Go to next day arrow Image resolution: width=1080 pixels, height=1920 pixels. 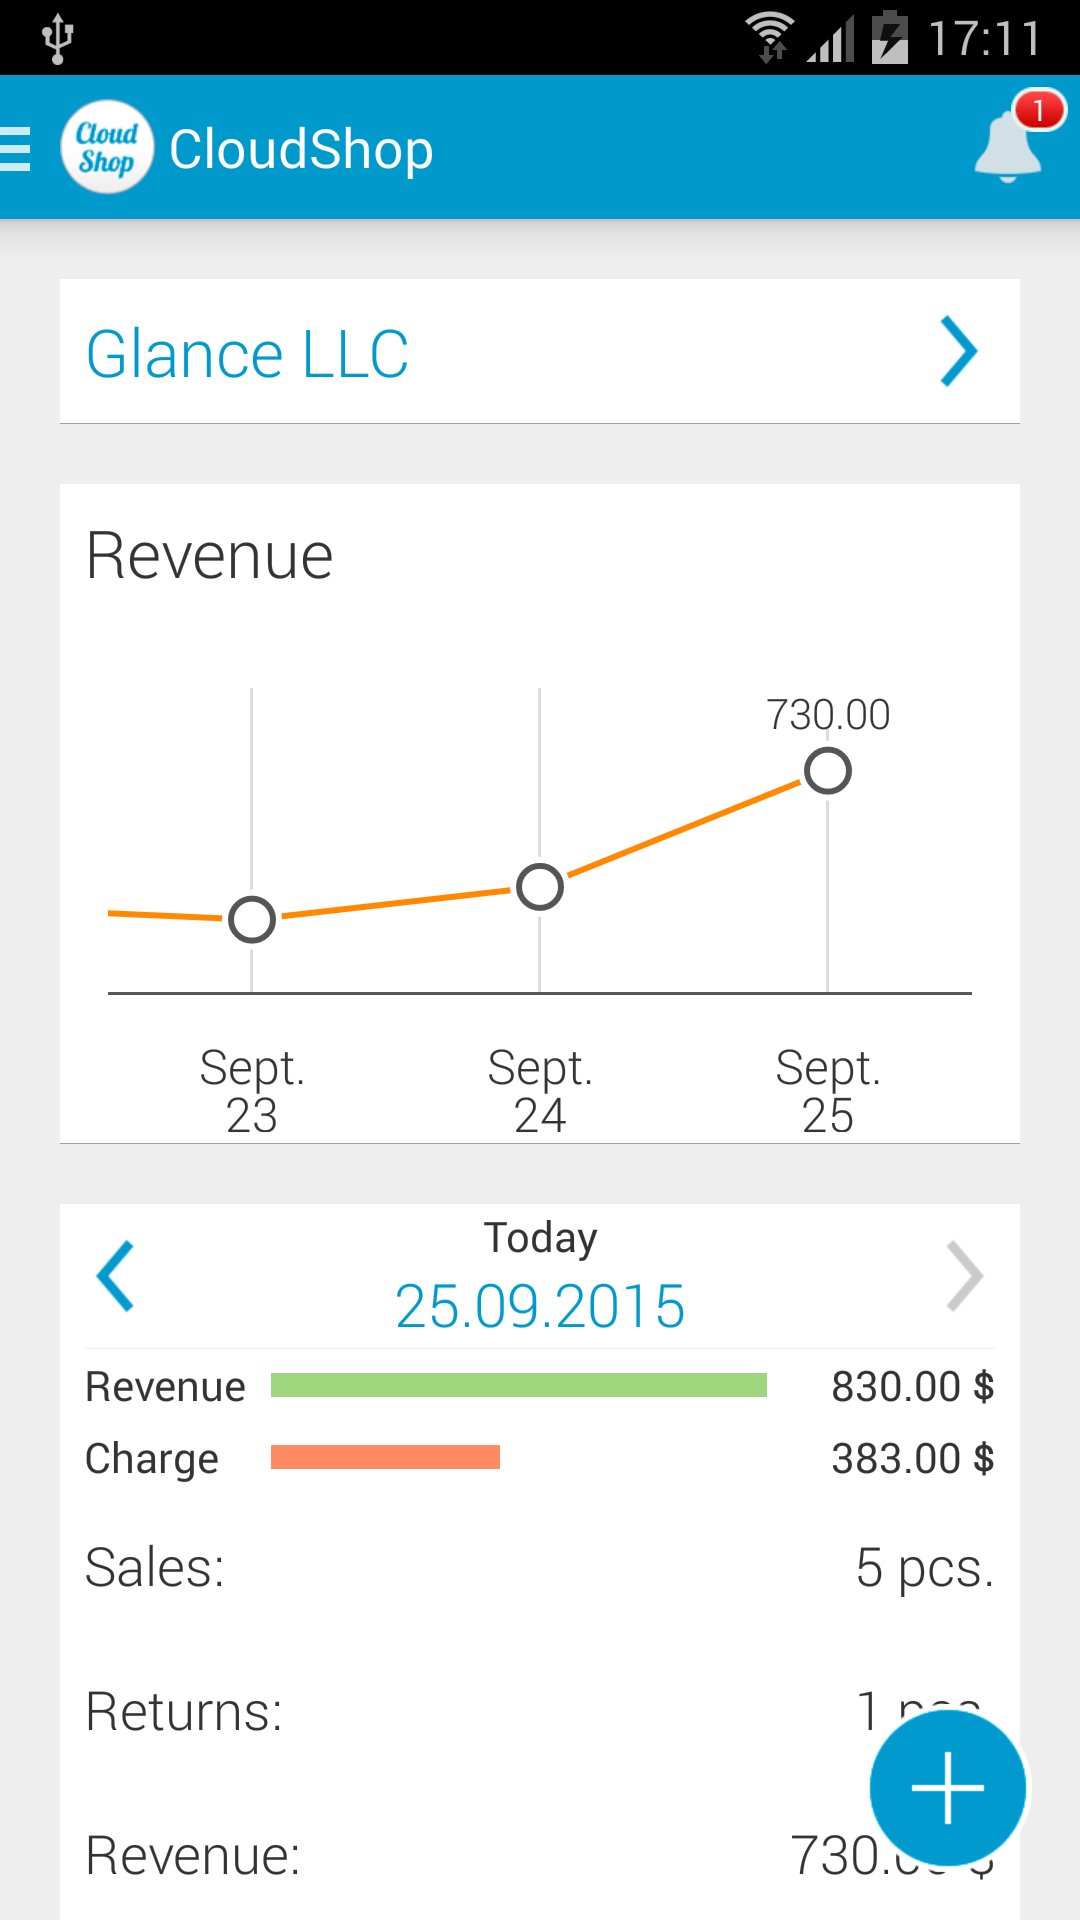(x=964, y=1276)
